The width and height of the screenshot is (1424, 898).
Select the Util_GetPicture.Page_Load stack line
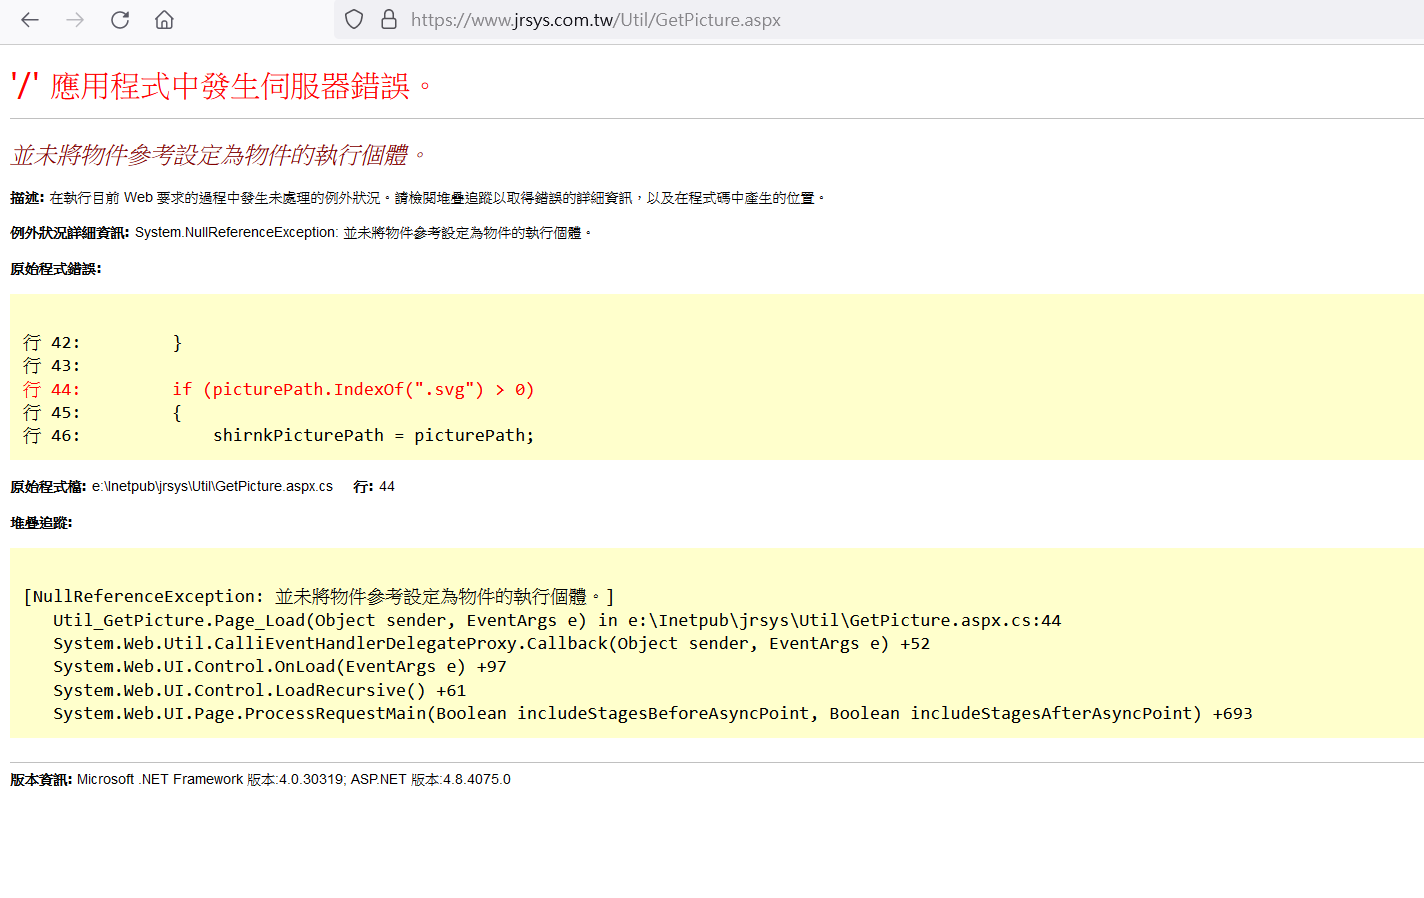pos(557,621)
